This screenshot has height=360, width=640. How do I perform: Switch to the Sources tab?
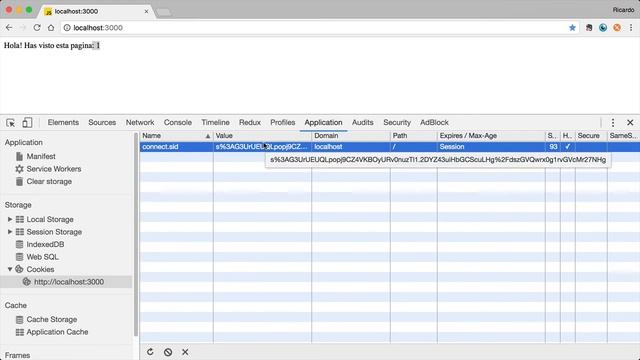pyautogui.click(x=102, y=122)
